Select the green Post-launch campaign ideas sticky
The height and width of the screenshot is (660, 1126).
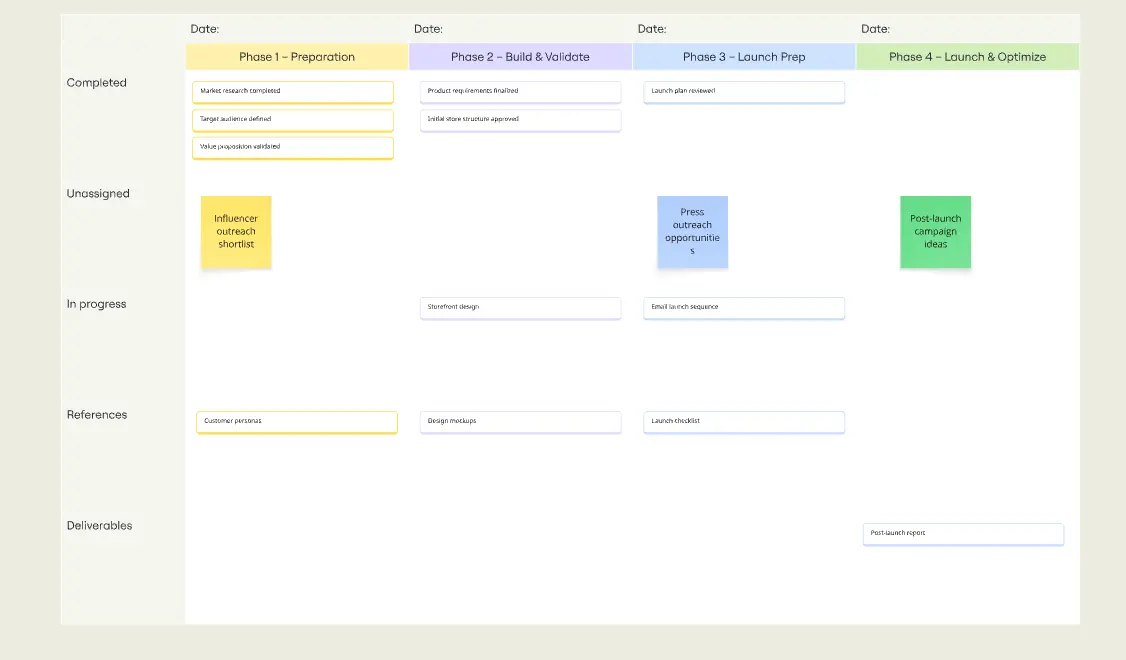coord(935,232)
